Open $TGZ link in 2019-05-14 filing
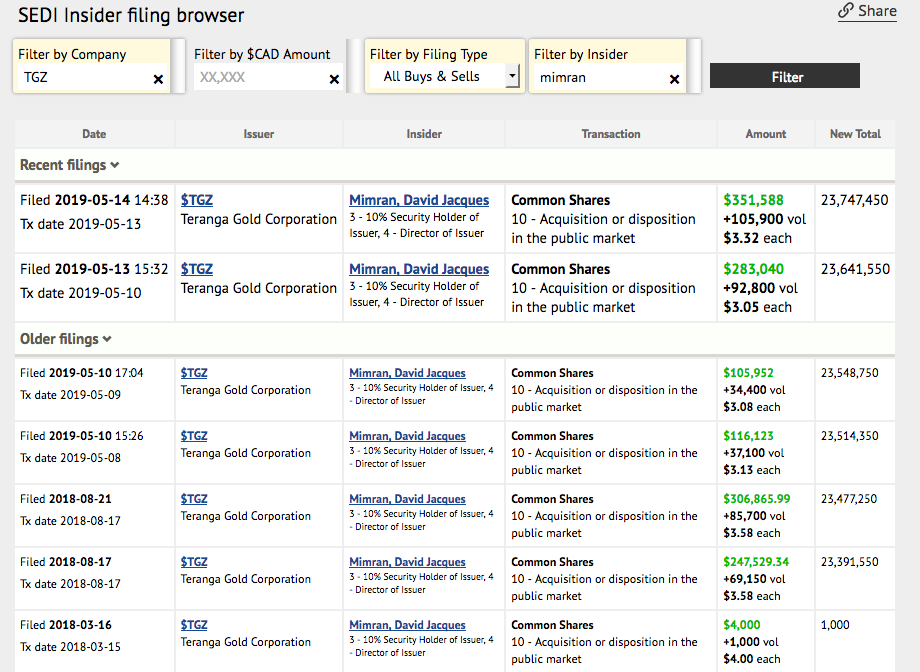This screenshot has width=920, height=672. [197, 200]
